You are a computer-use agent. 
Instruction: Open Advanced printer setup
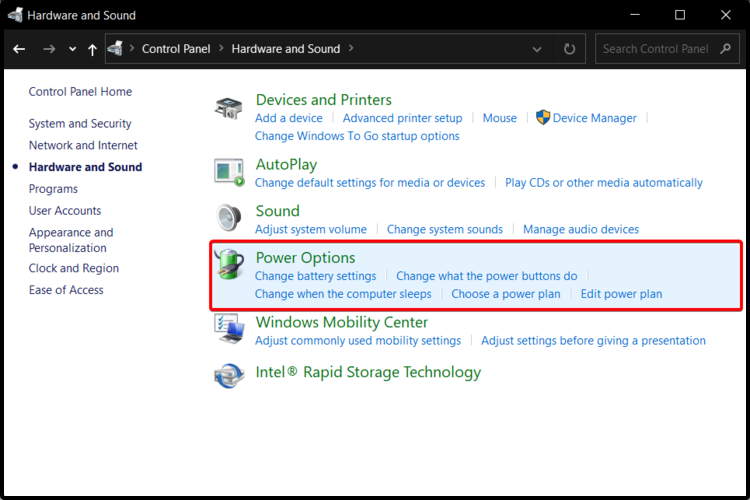click(x=402, y=118)
